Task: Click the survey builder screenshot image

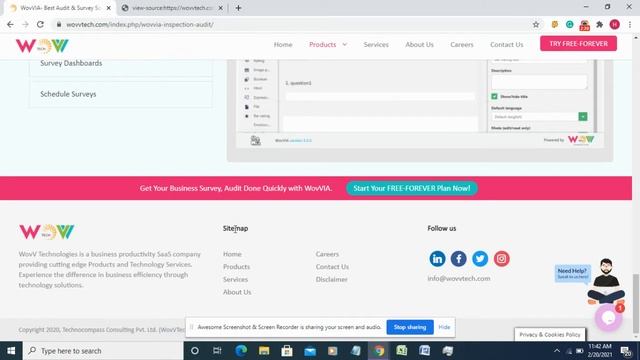Action: [x=420, y=110]
